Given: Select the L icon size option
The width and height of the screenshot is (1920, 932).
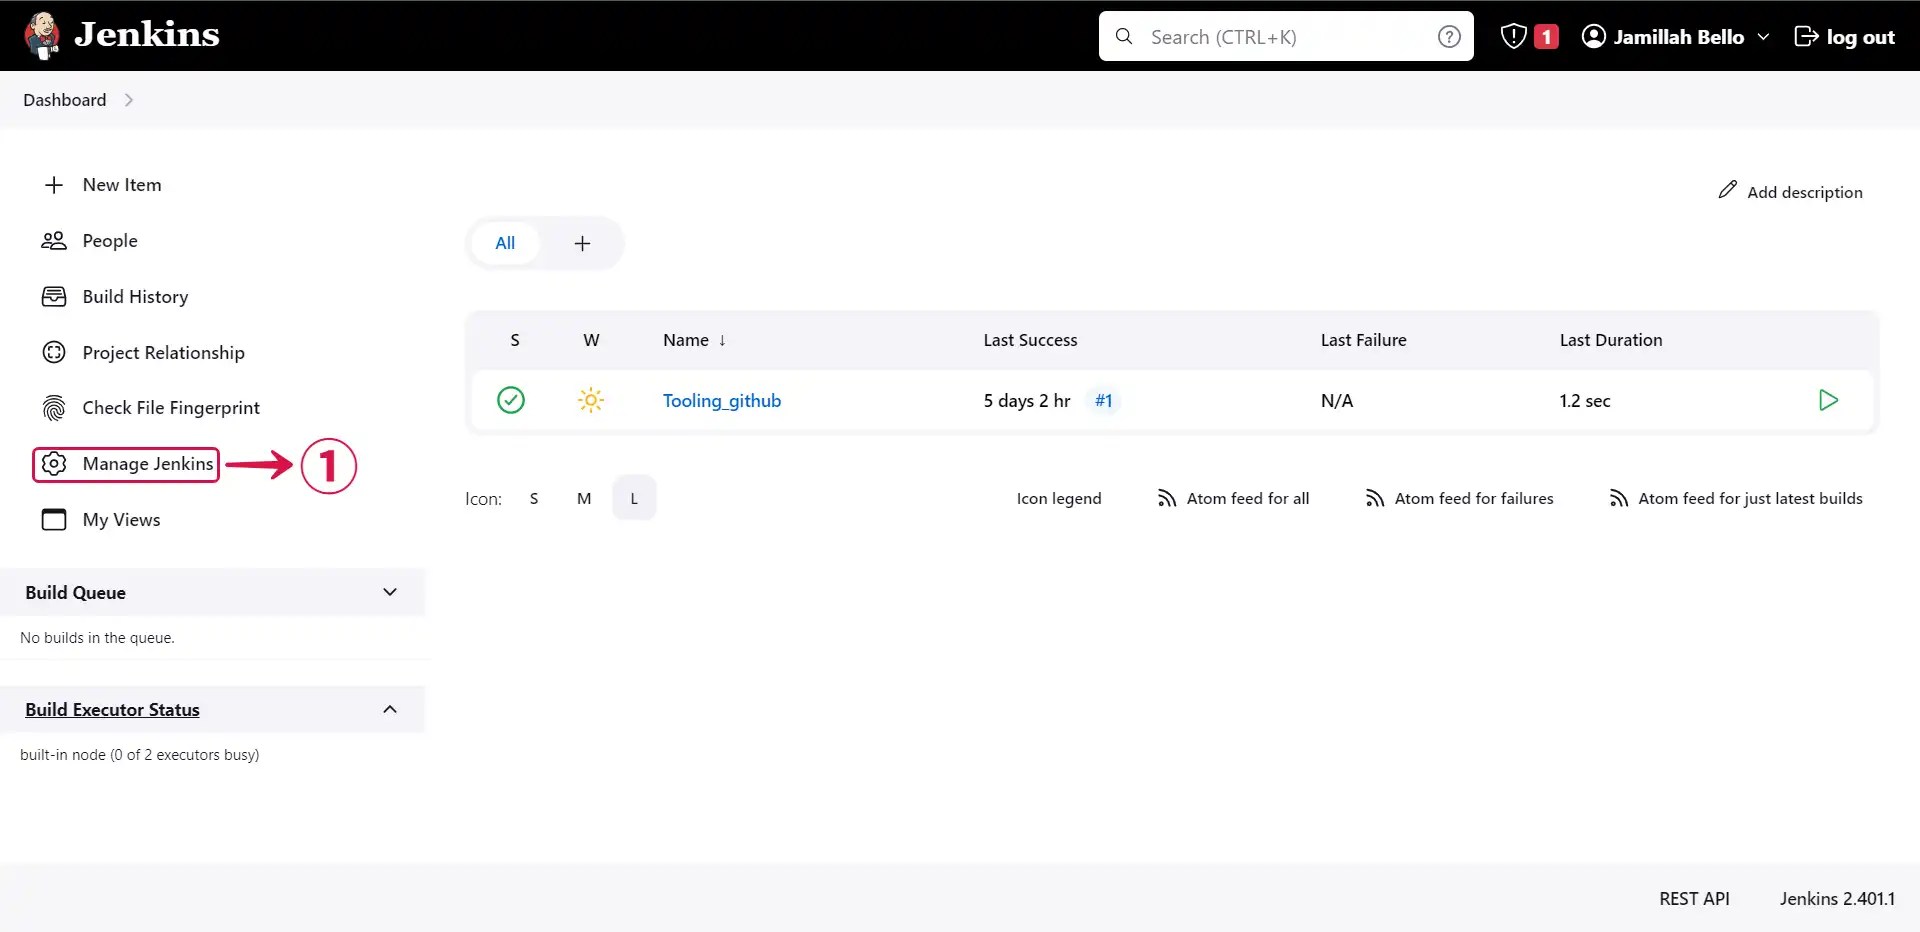Looking at the screenshot, I should click(634, 497).
